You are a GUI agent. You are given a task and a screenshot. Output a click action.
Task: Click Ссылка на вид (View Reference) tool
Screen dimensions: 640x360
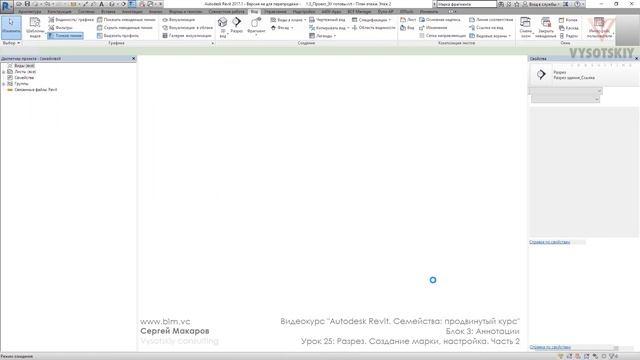(x=486, y=28)
